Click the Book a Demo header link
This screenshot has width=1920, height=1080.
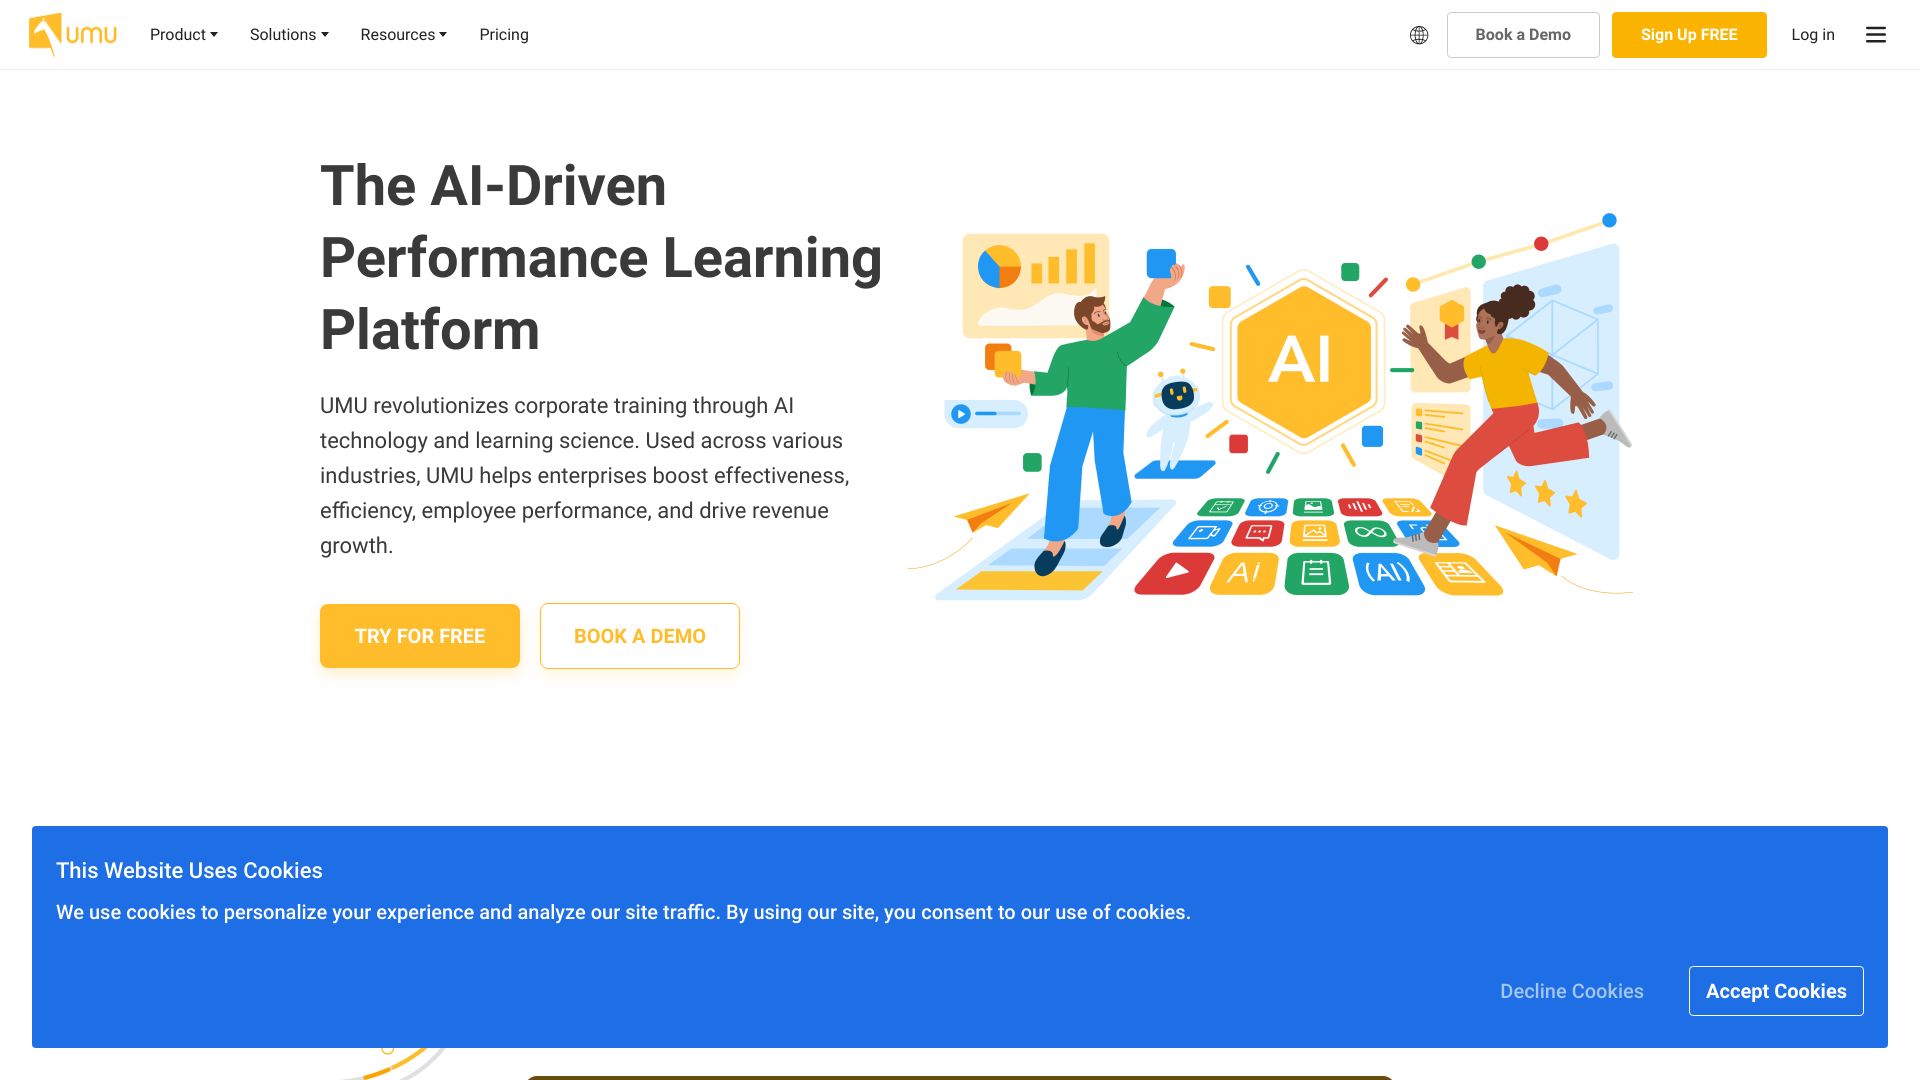click(1523, 34)
